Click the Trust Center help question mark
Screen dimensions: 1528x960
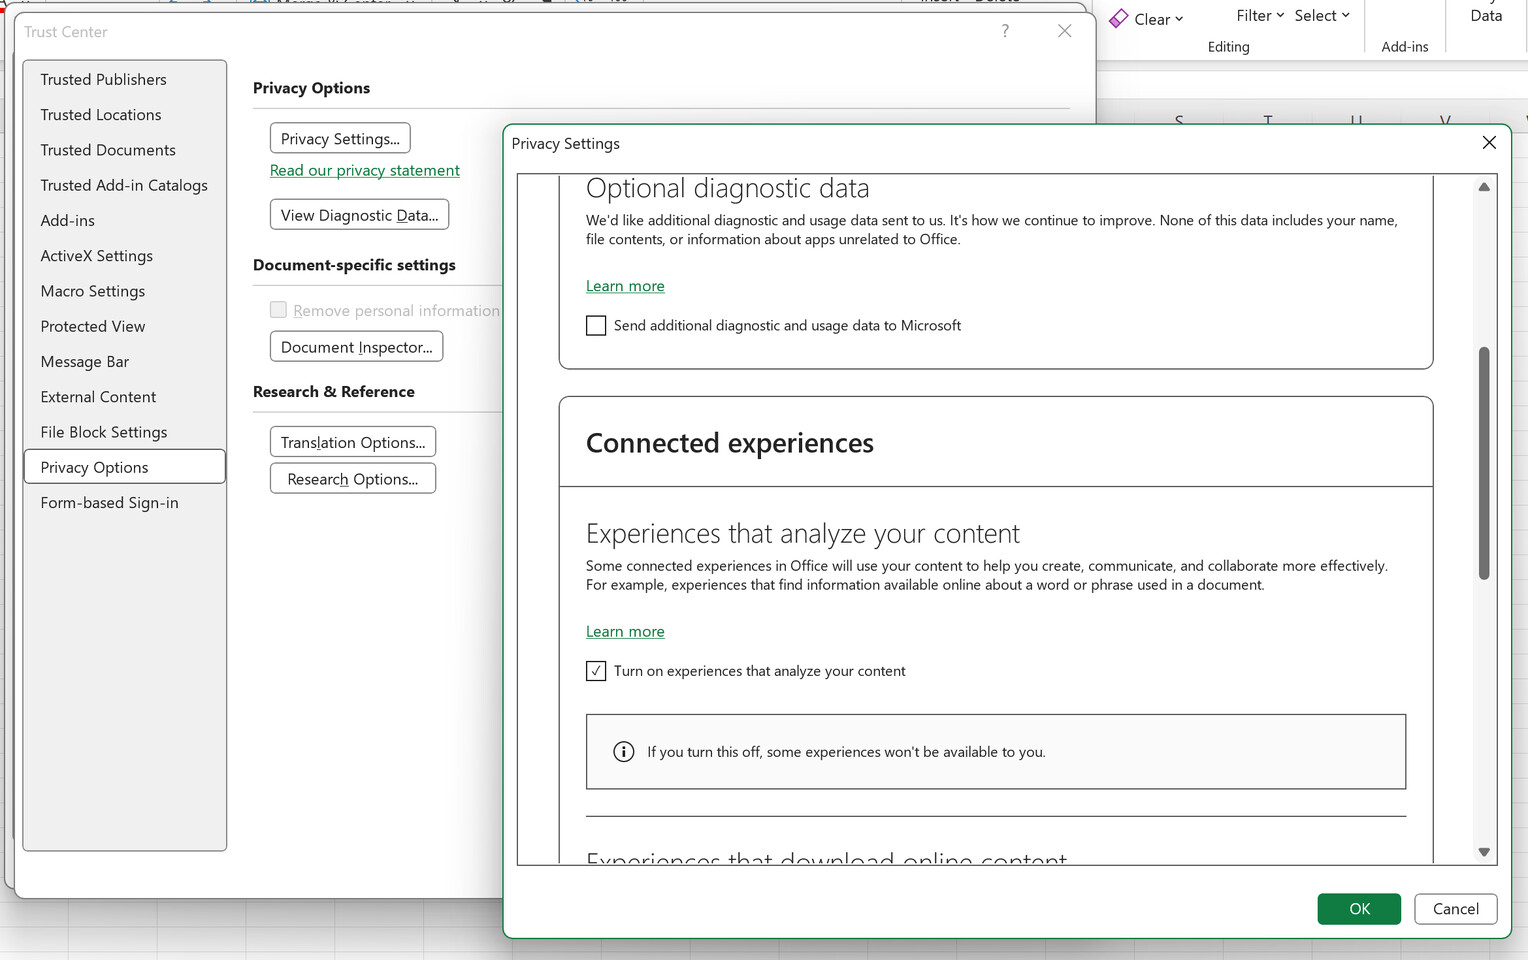coord(1005,31)
